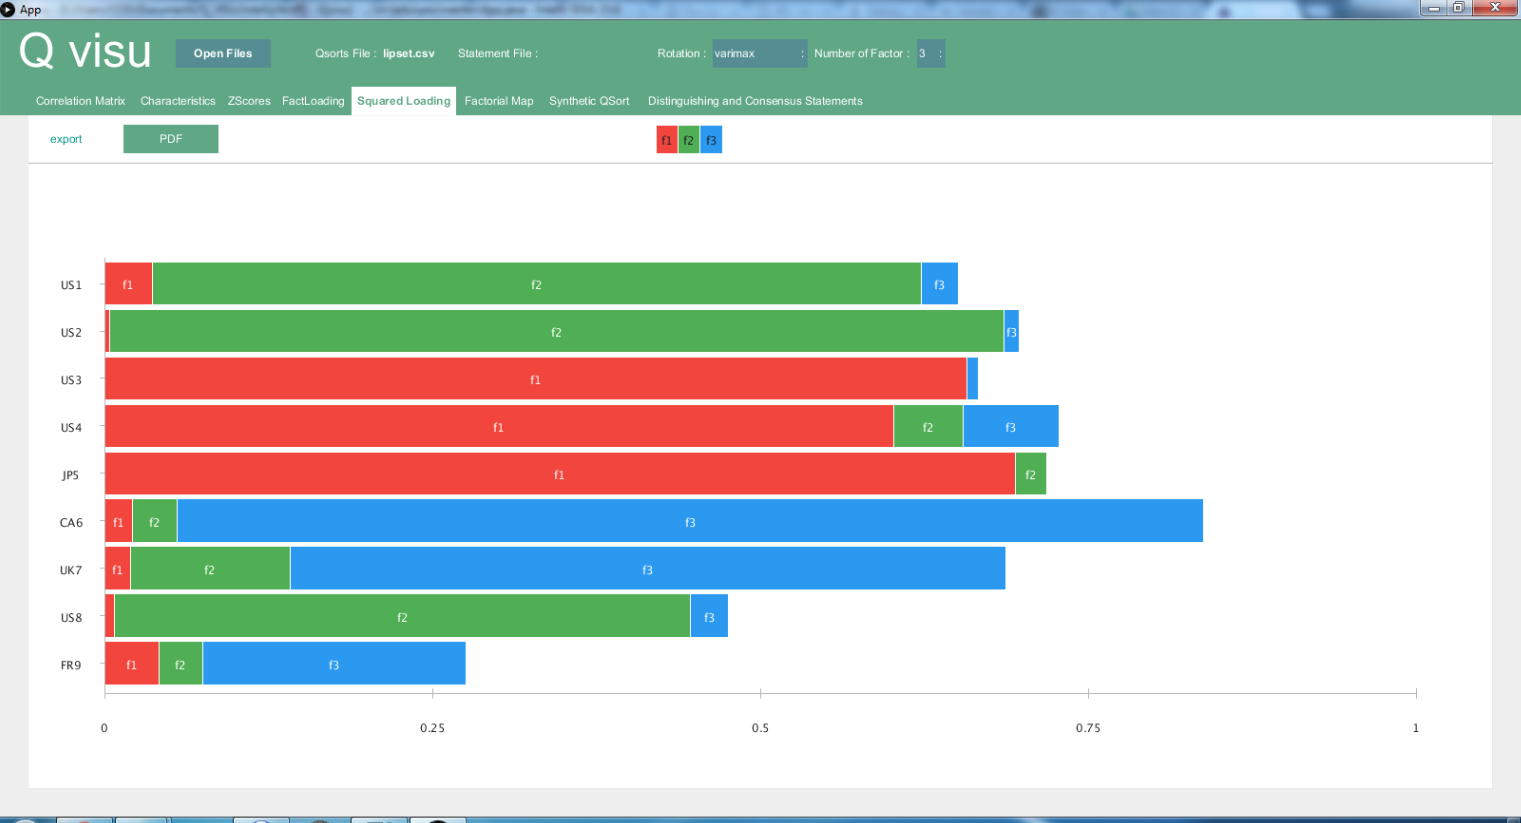Image resolution: width=1521 pixels, height=823 pixels.
Task: Click the red f1 segment of FR9
Action: [132, 664]
